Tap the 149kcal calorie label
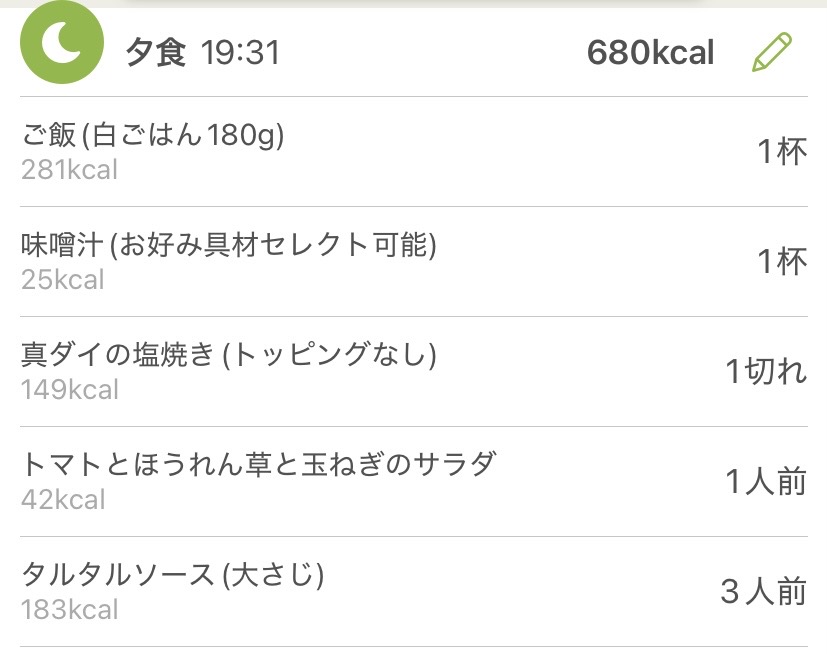827x654 pixels. tap(69, 390)
